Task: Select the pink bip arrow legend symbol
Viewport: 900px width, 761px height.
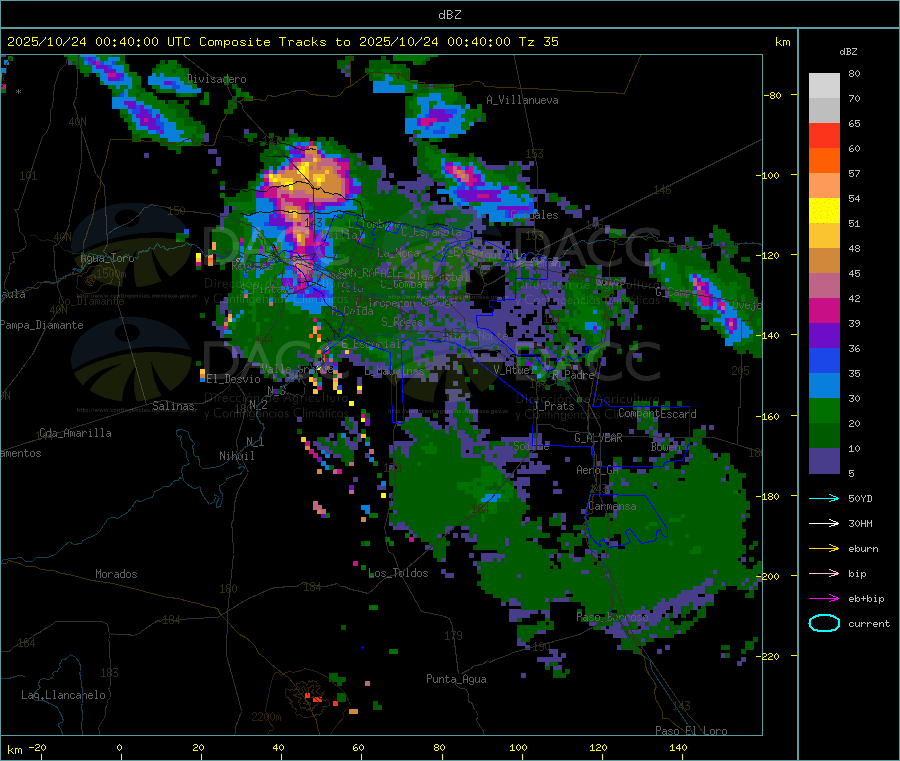Action: pos(824,573)
